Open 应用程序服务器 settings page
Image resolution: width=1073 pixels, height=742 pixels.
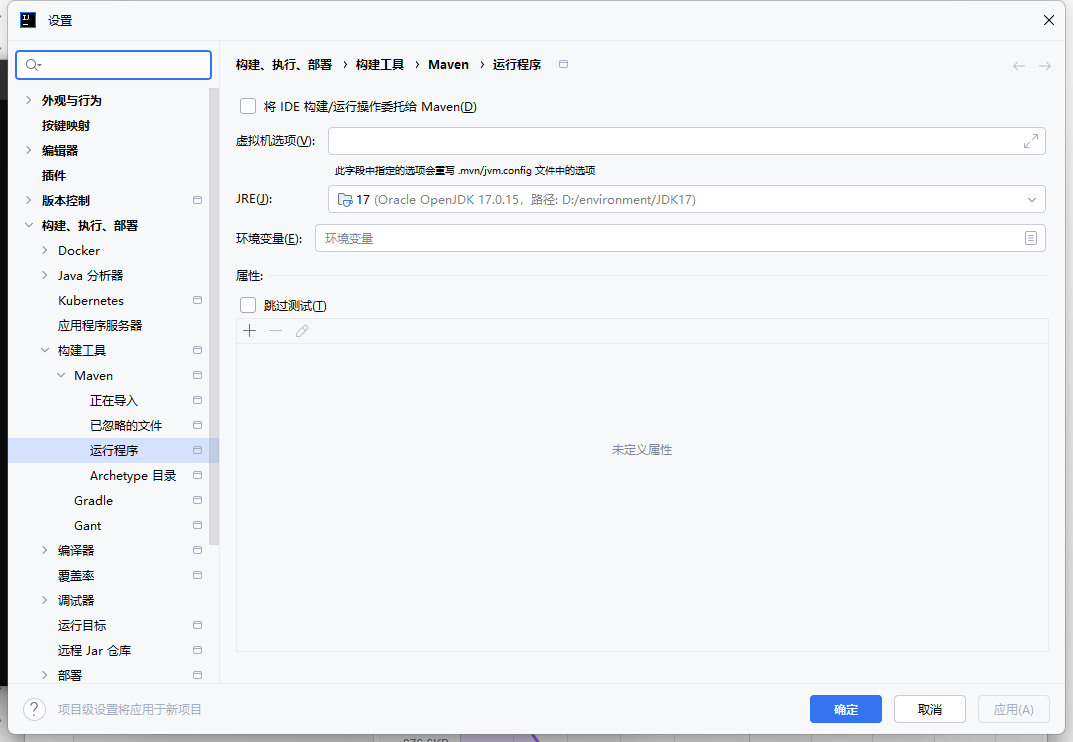100,325
